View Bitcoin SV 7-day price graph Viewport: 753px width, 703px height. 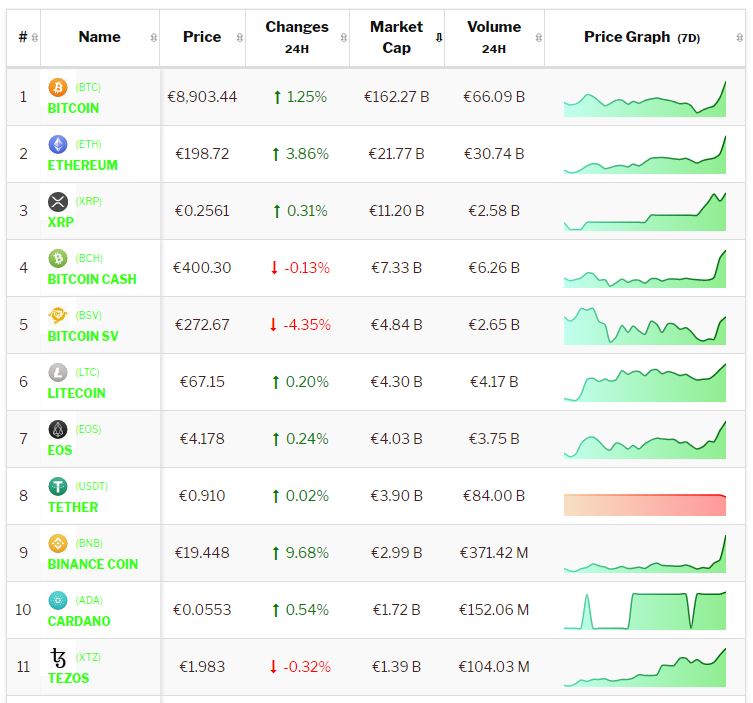645,326
